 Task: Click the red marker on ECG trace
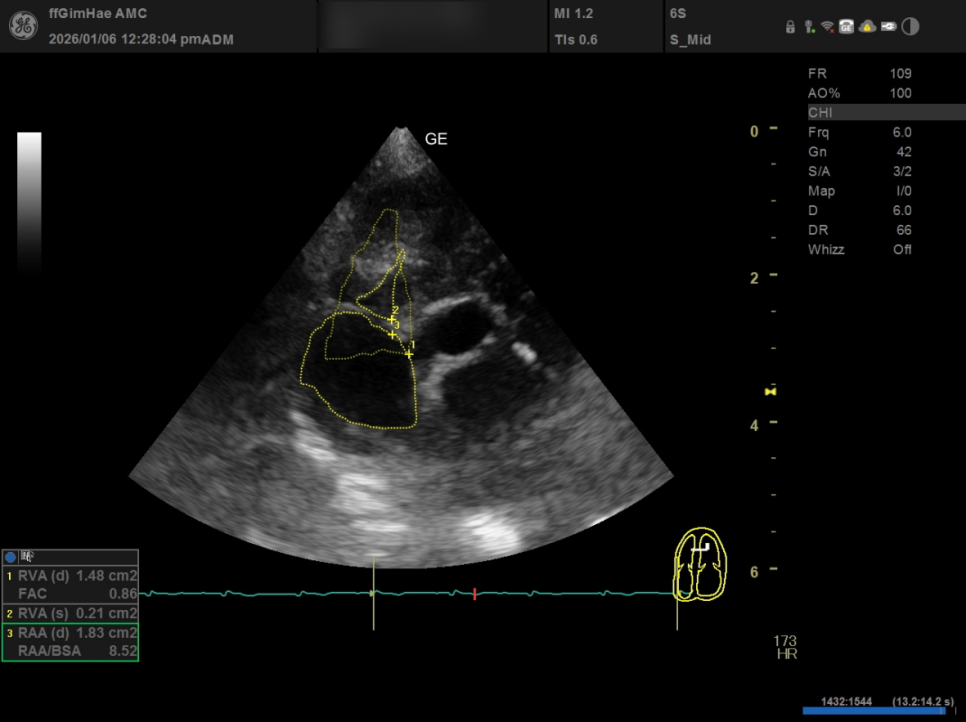point(474,594)
